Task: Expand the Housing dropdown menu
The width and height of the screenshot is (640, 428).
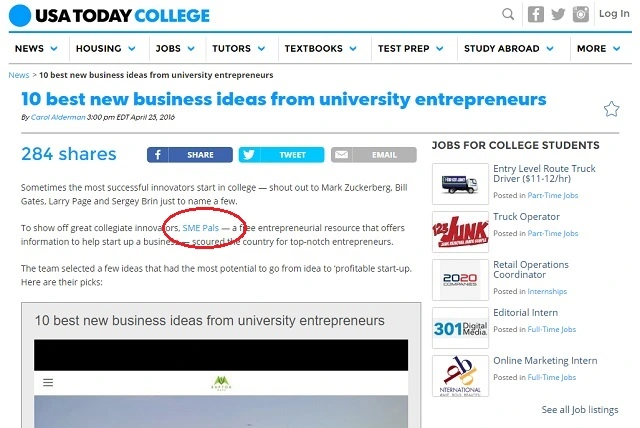Action: pyautogui.click(x=105, y=48)
